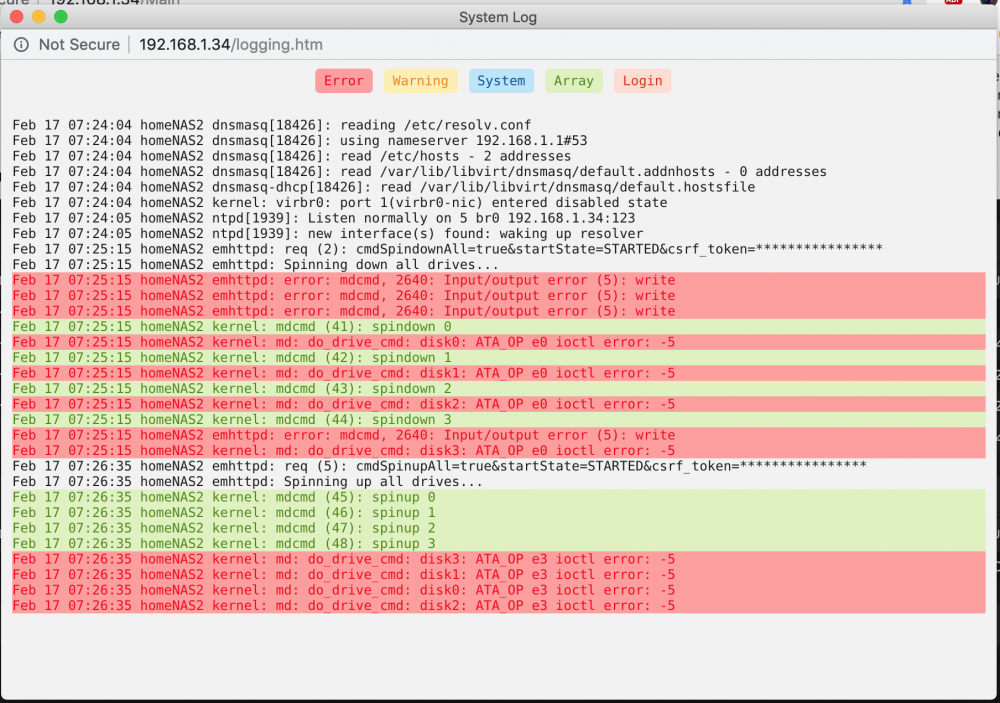Select the 'disk0: ATA_OP e3 ioctl error' line
Screen dimensions: 1000x703
coord(499,590)
